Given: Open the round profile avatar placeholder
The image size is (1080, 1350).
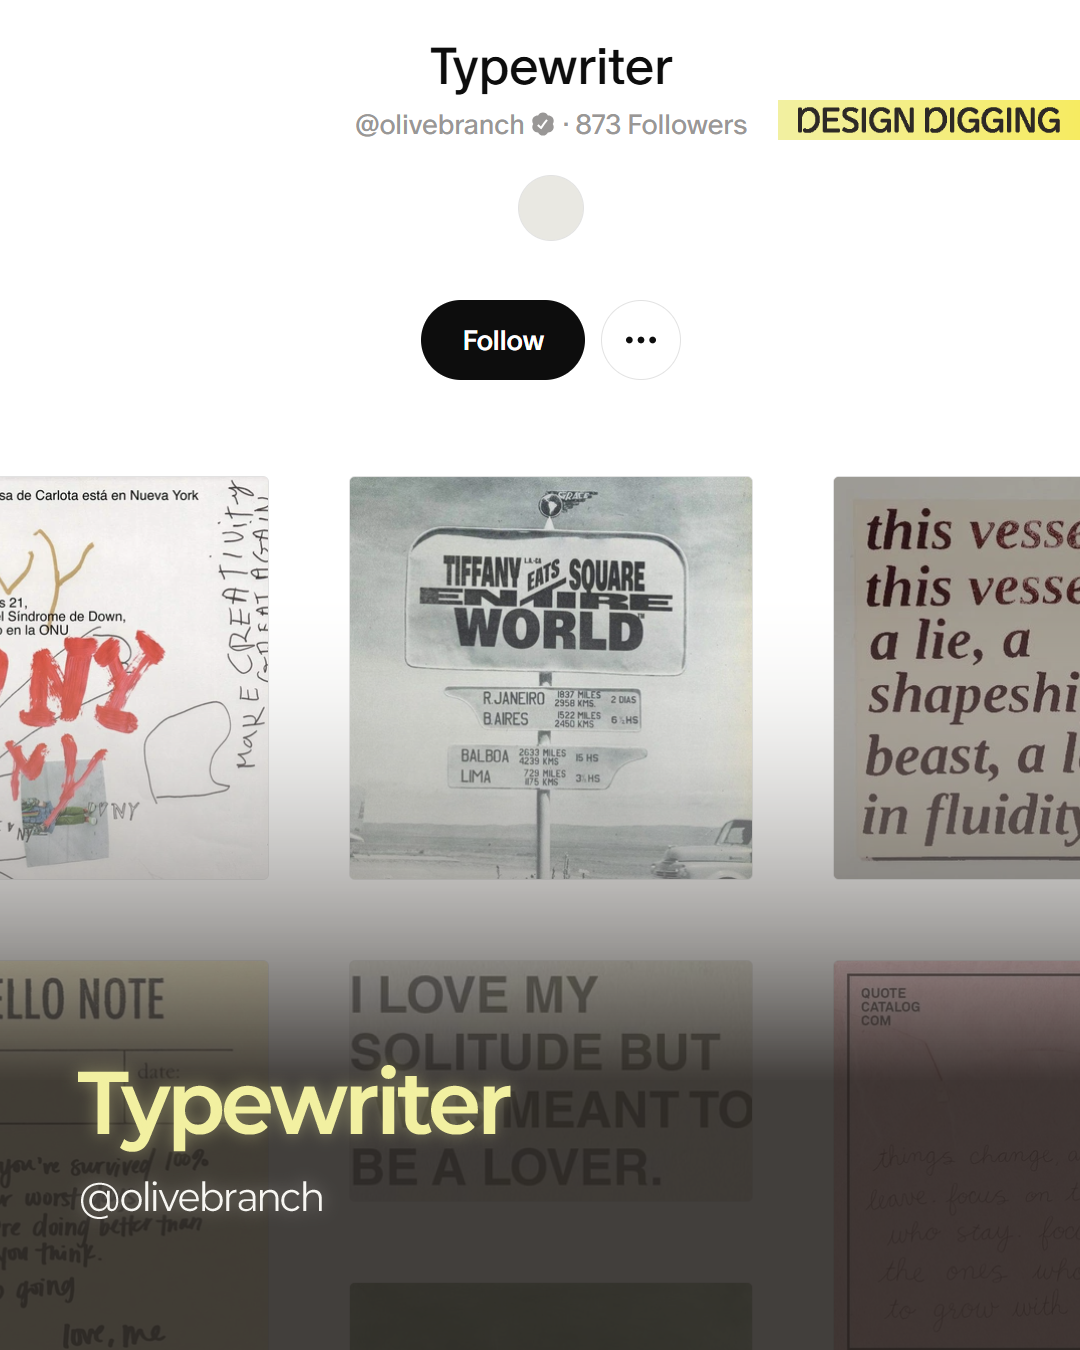Looking at the screenshot, I should click(x=551, y=208).
